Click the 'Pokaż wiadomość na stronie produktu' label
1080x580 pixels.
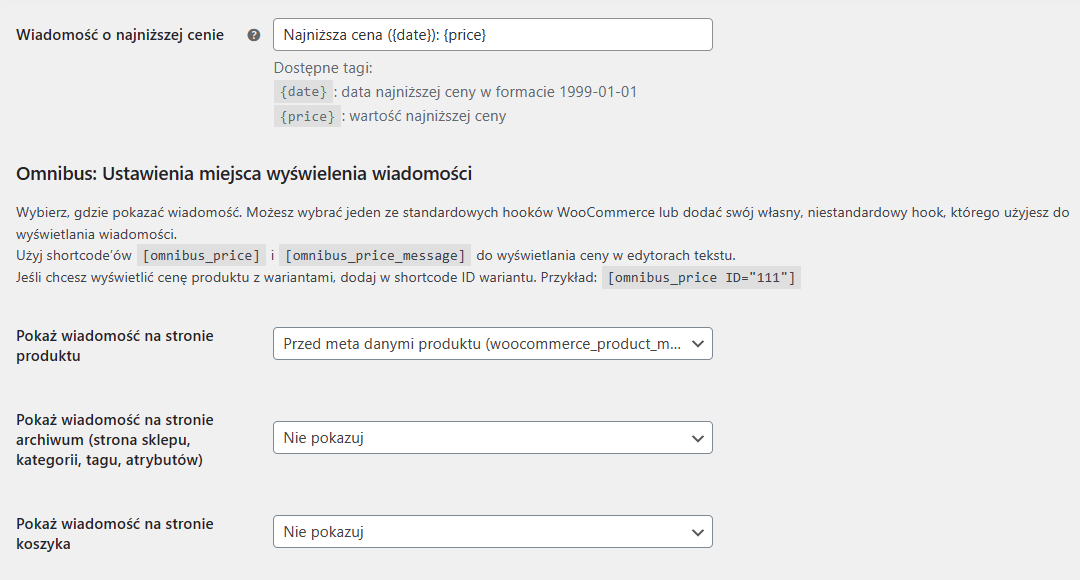pyautogui.click(x=115, y=346)
